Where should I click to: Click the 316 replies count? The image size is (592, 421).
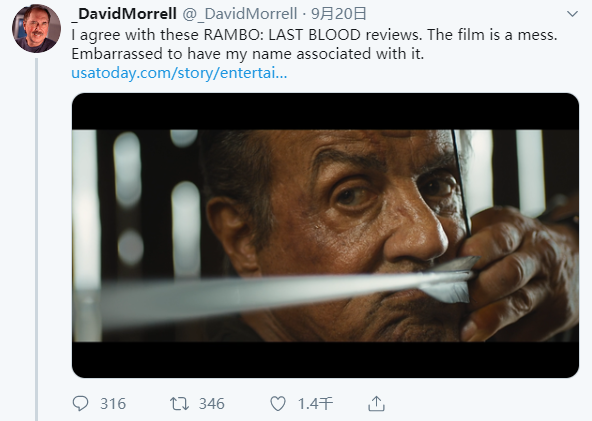pos(113,404)
